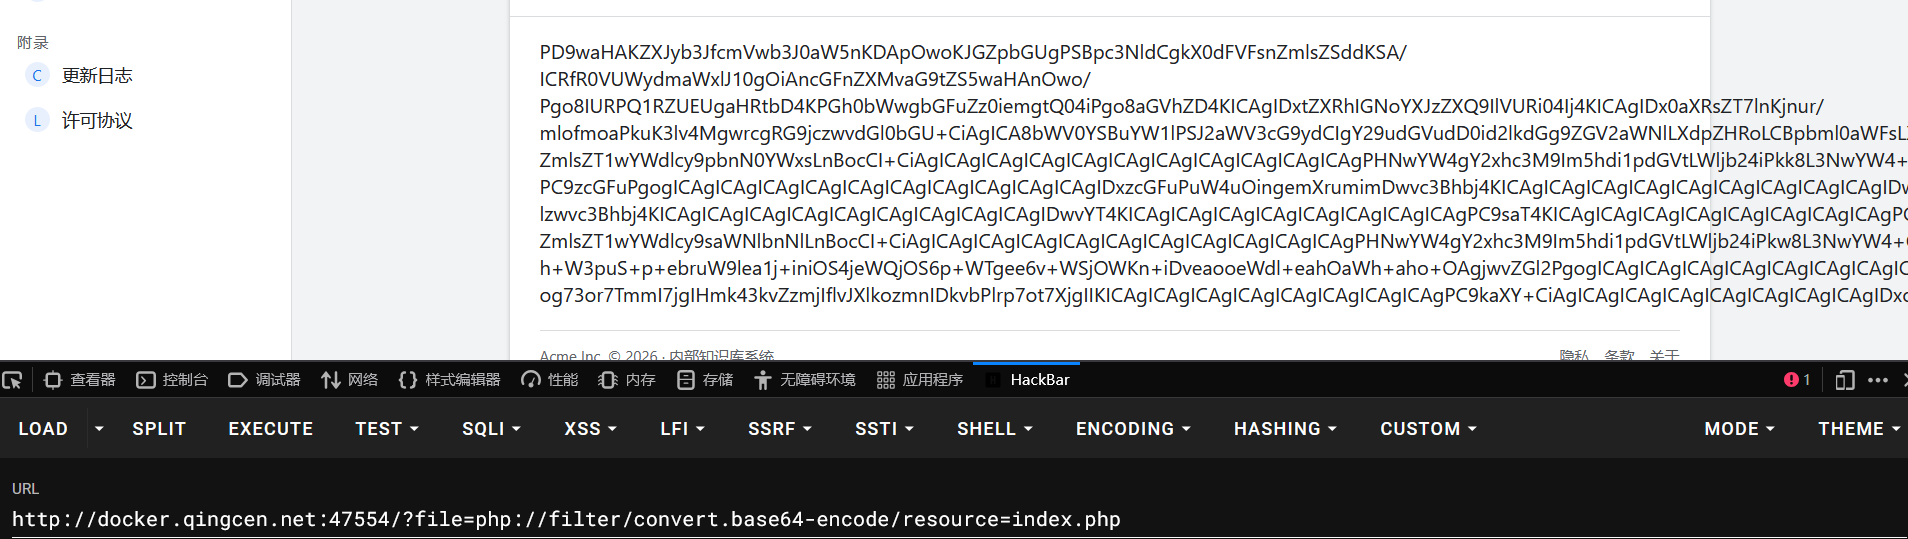Viewport: 1908px width, 539px height.
Task: Open the XSS dropdown menu
Action: pos(590,429)
